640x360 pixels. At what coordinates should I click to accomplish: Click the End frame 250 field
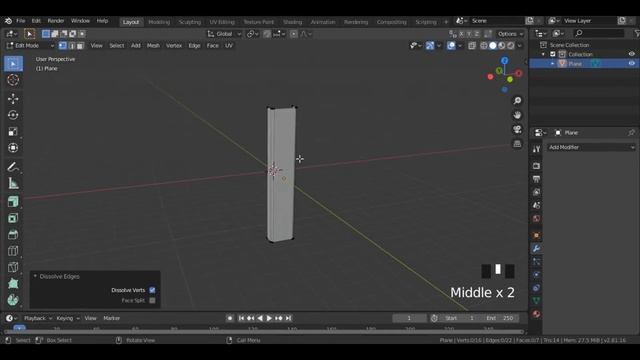click(501, 318)
